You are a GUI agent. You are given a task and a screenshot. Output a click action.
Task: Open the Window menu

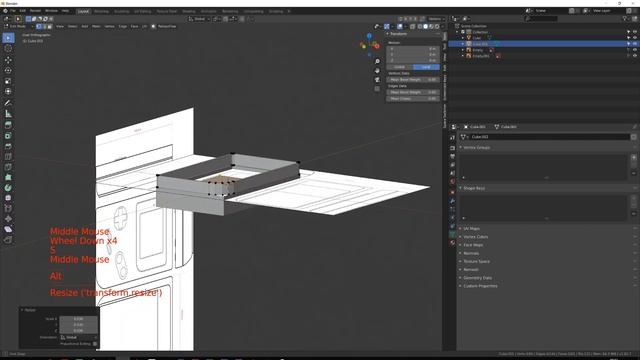[51, 11]
